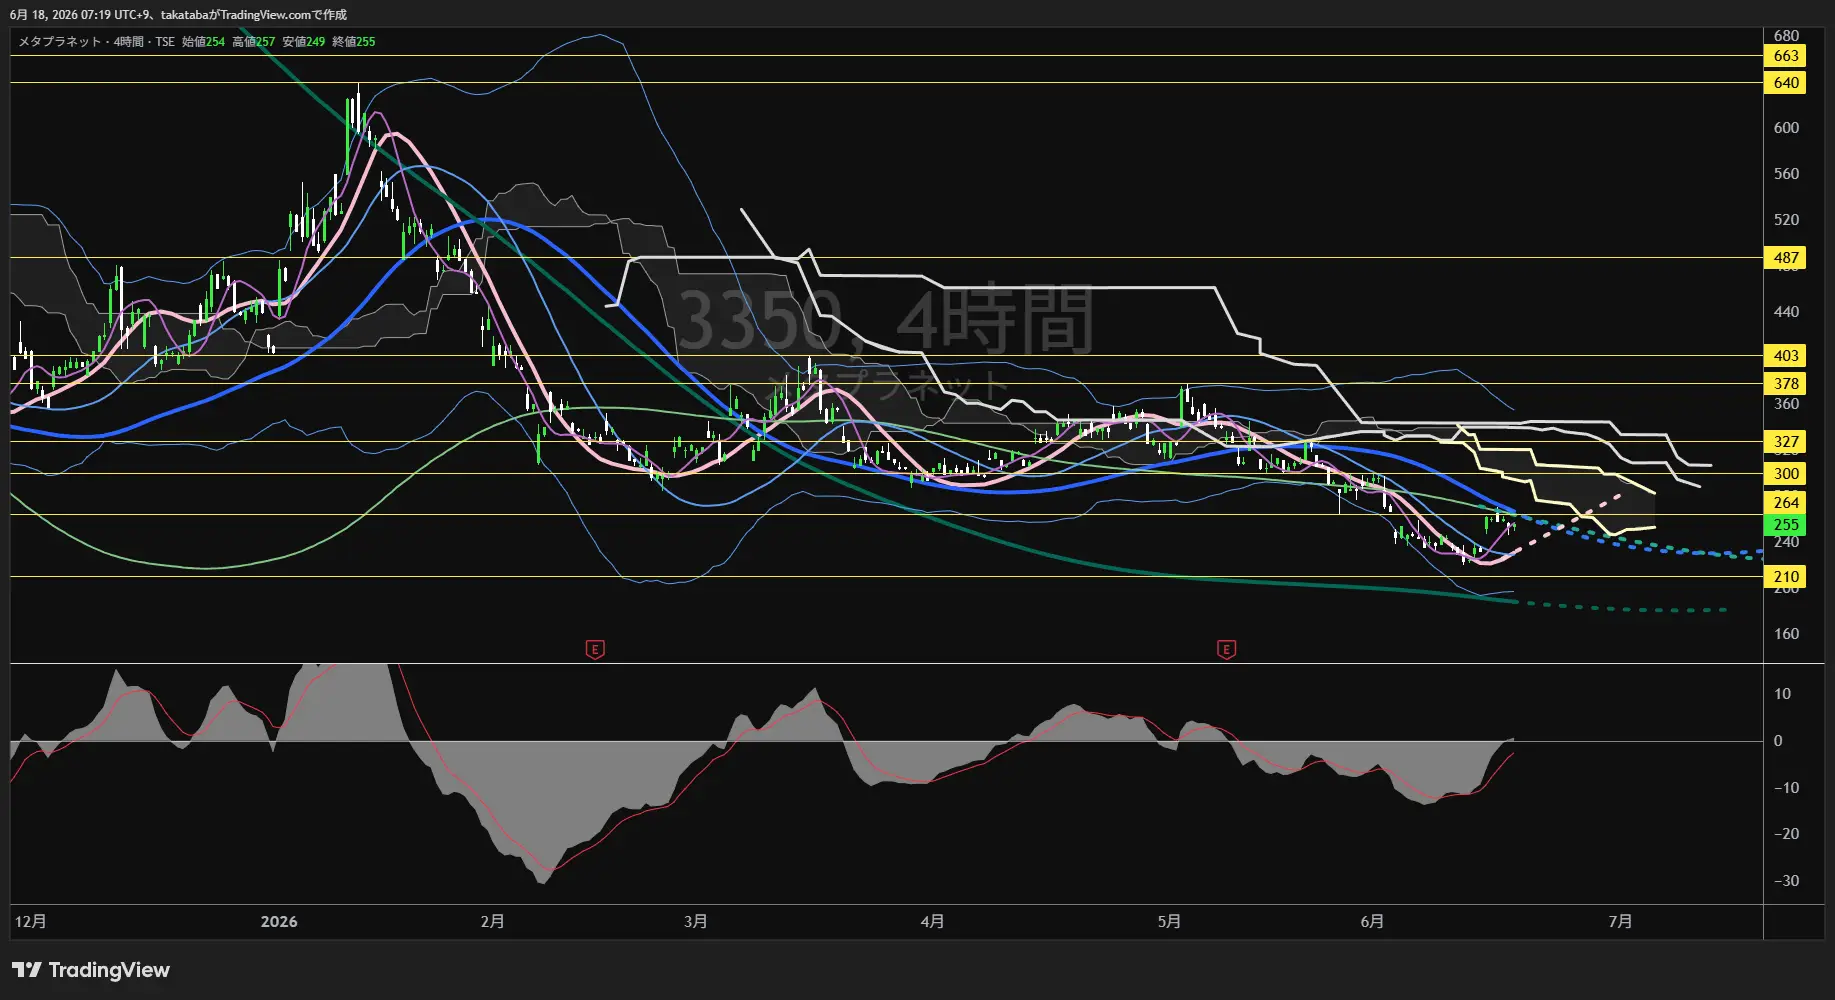Image resolution: width=1835 pixels, height=1000 pixels.
Task: Click the oscillator scale value −30
Action: click(1786, 881)
